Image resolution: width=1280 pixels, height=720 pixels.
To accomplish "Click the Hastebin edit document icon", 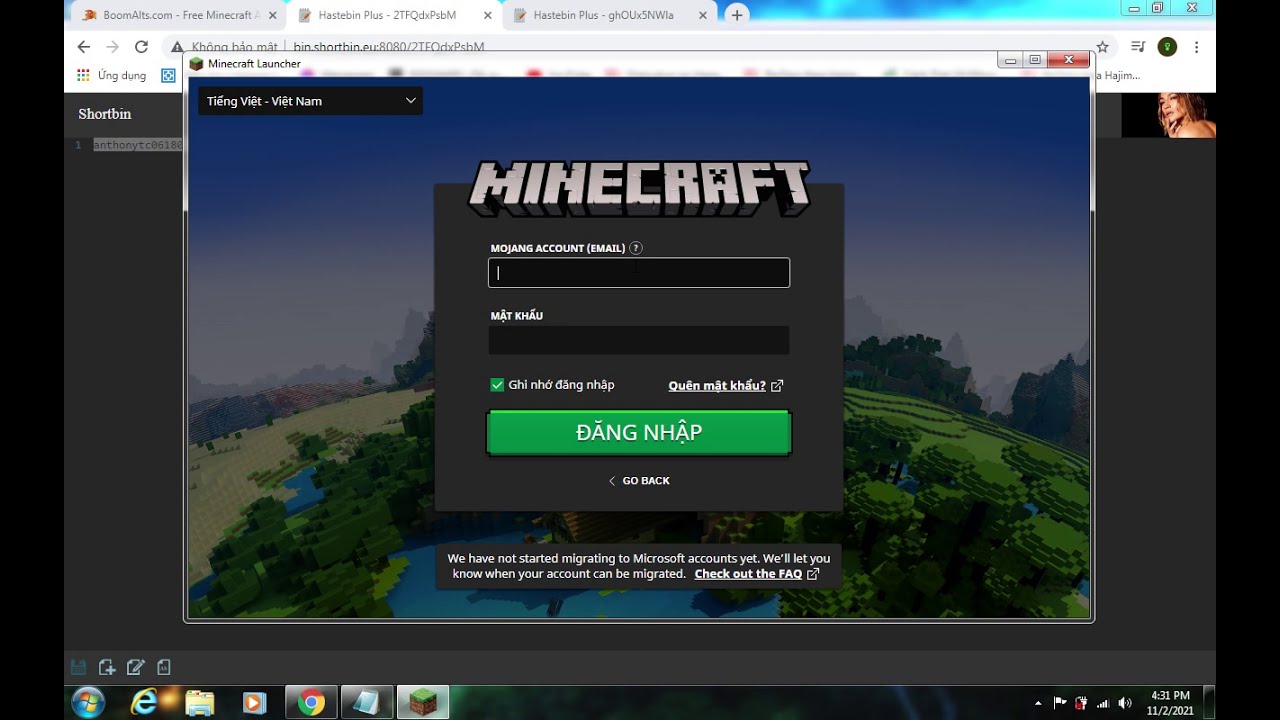I will tap(135, 667).
